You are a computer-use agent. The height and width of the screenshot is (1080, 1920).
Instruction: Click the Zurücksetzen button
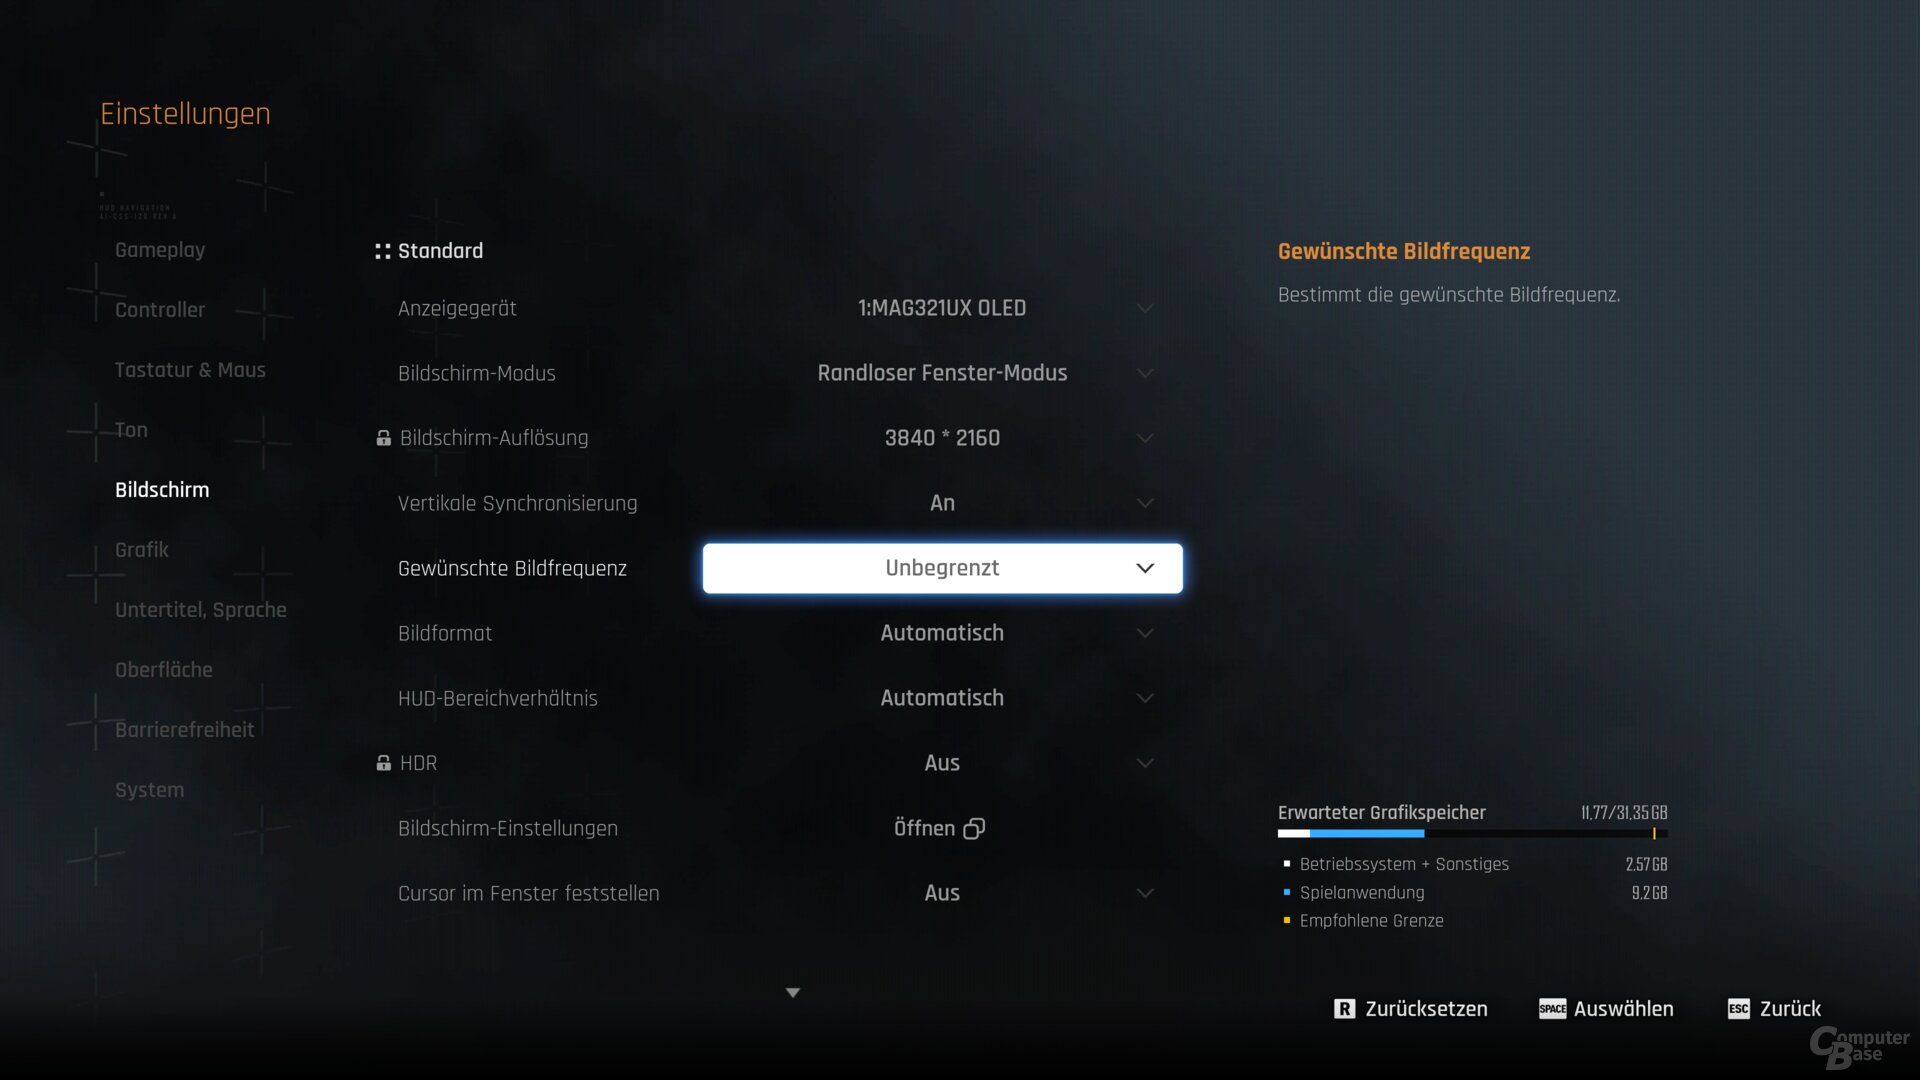pos(1411,1009)
